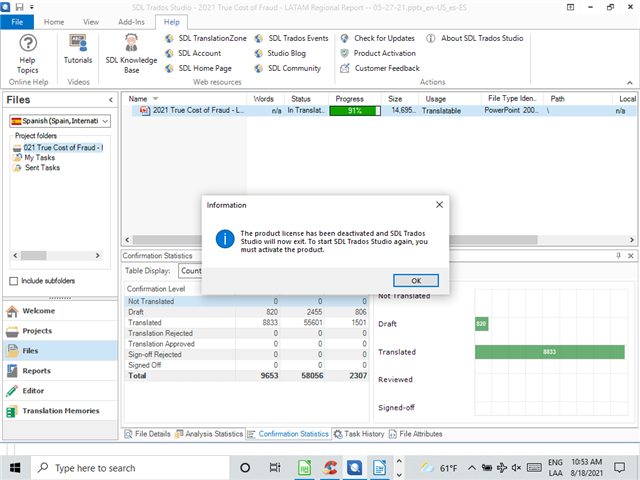Open the notification center
Screen dimensions: 640x480
click(x=620, y=468)
